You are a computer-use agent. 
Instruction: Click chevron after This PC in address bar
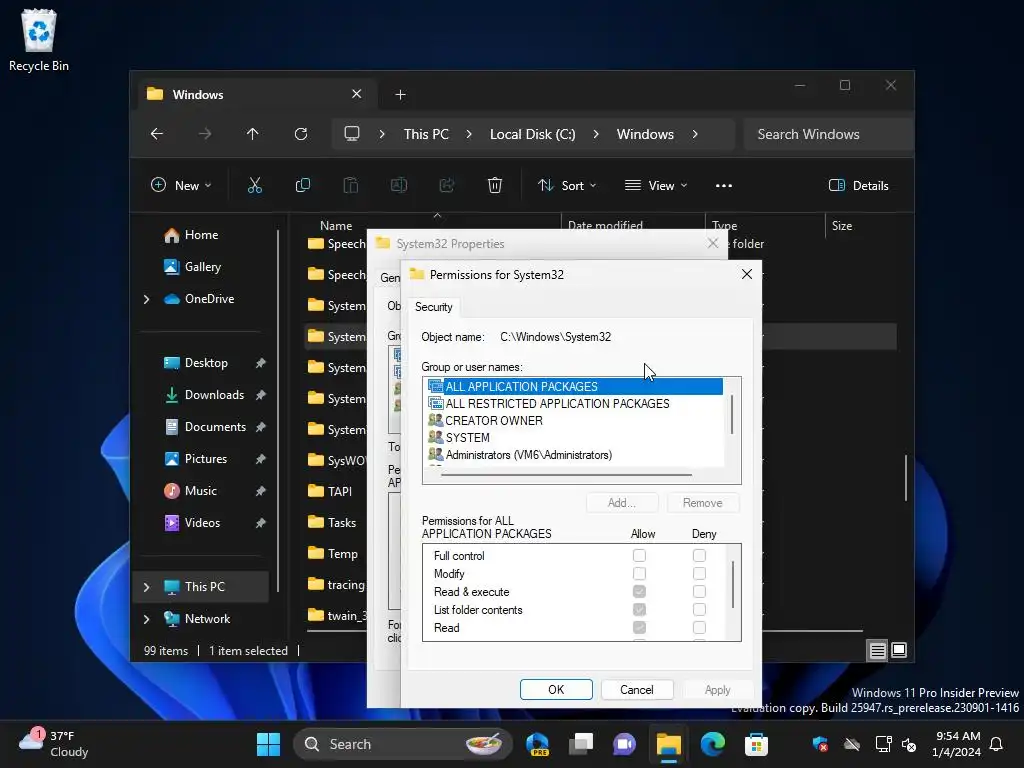click(x=469, y=134)
